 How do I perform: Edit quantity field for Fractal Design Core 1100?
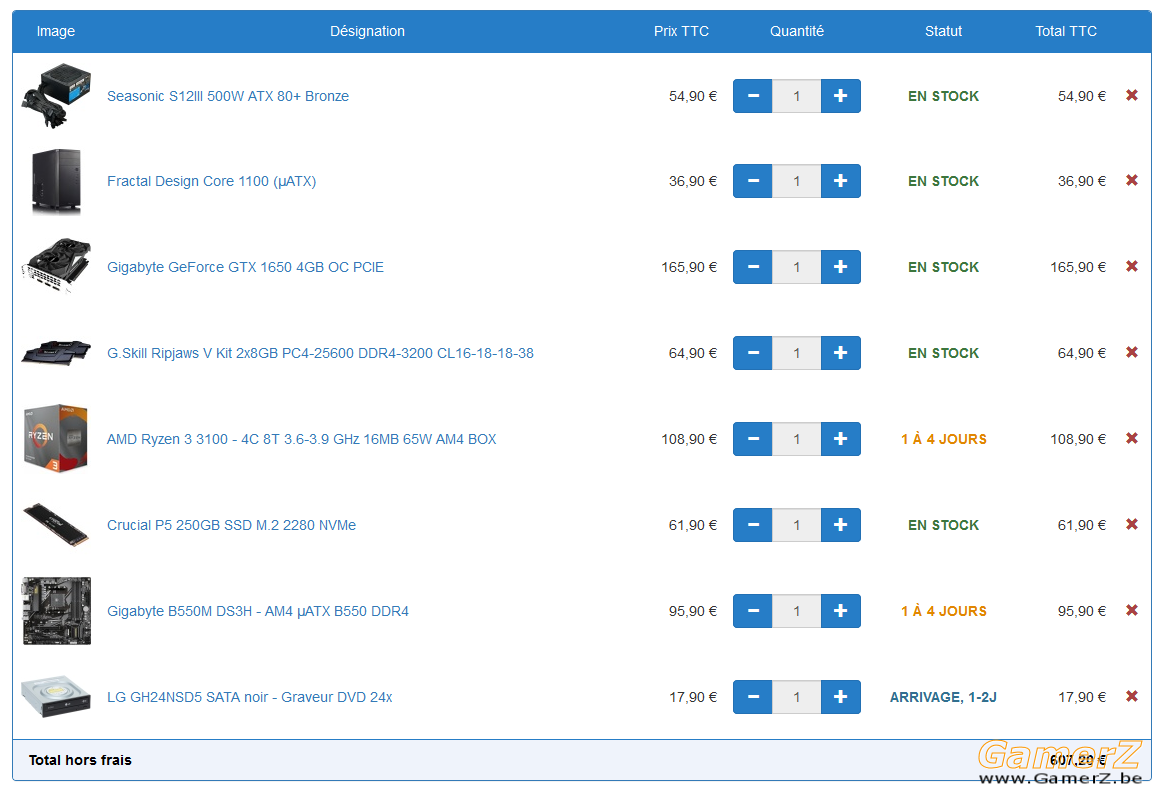pyautogui.click(x=797, y=181)
